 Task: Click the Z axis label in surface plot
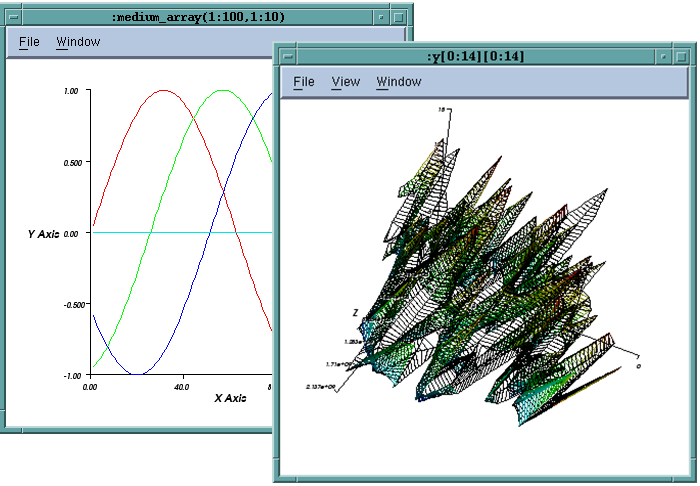355,313
